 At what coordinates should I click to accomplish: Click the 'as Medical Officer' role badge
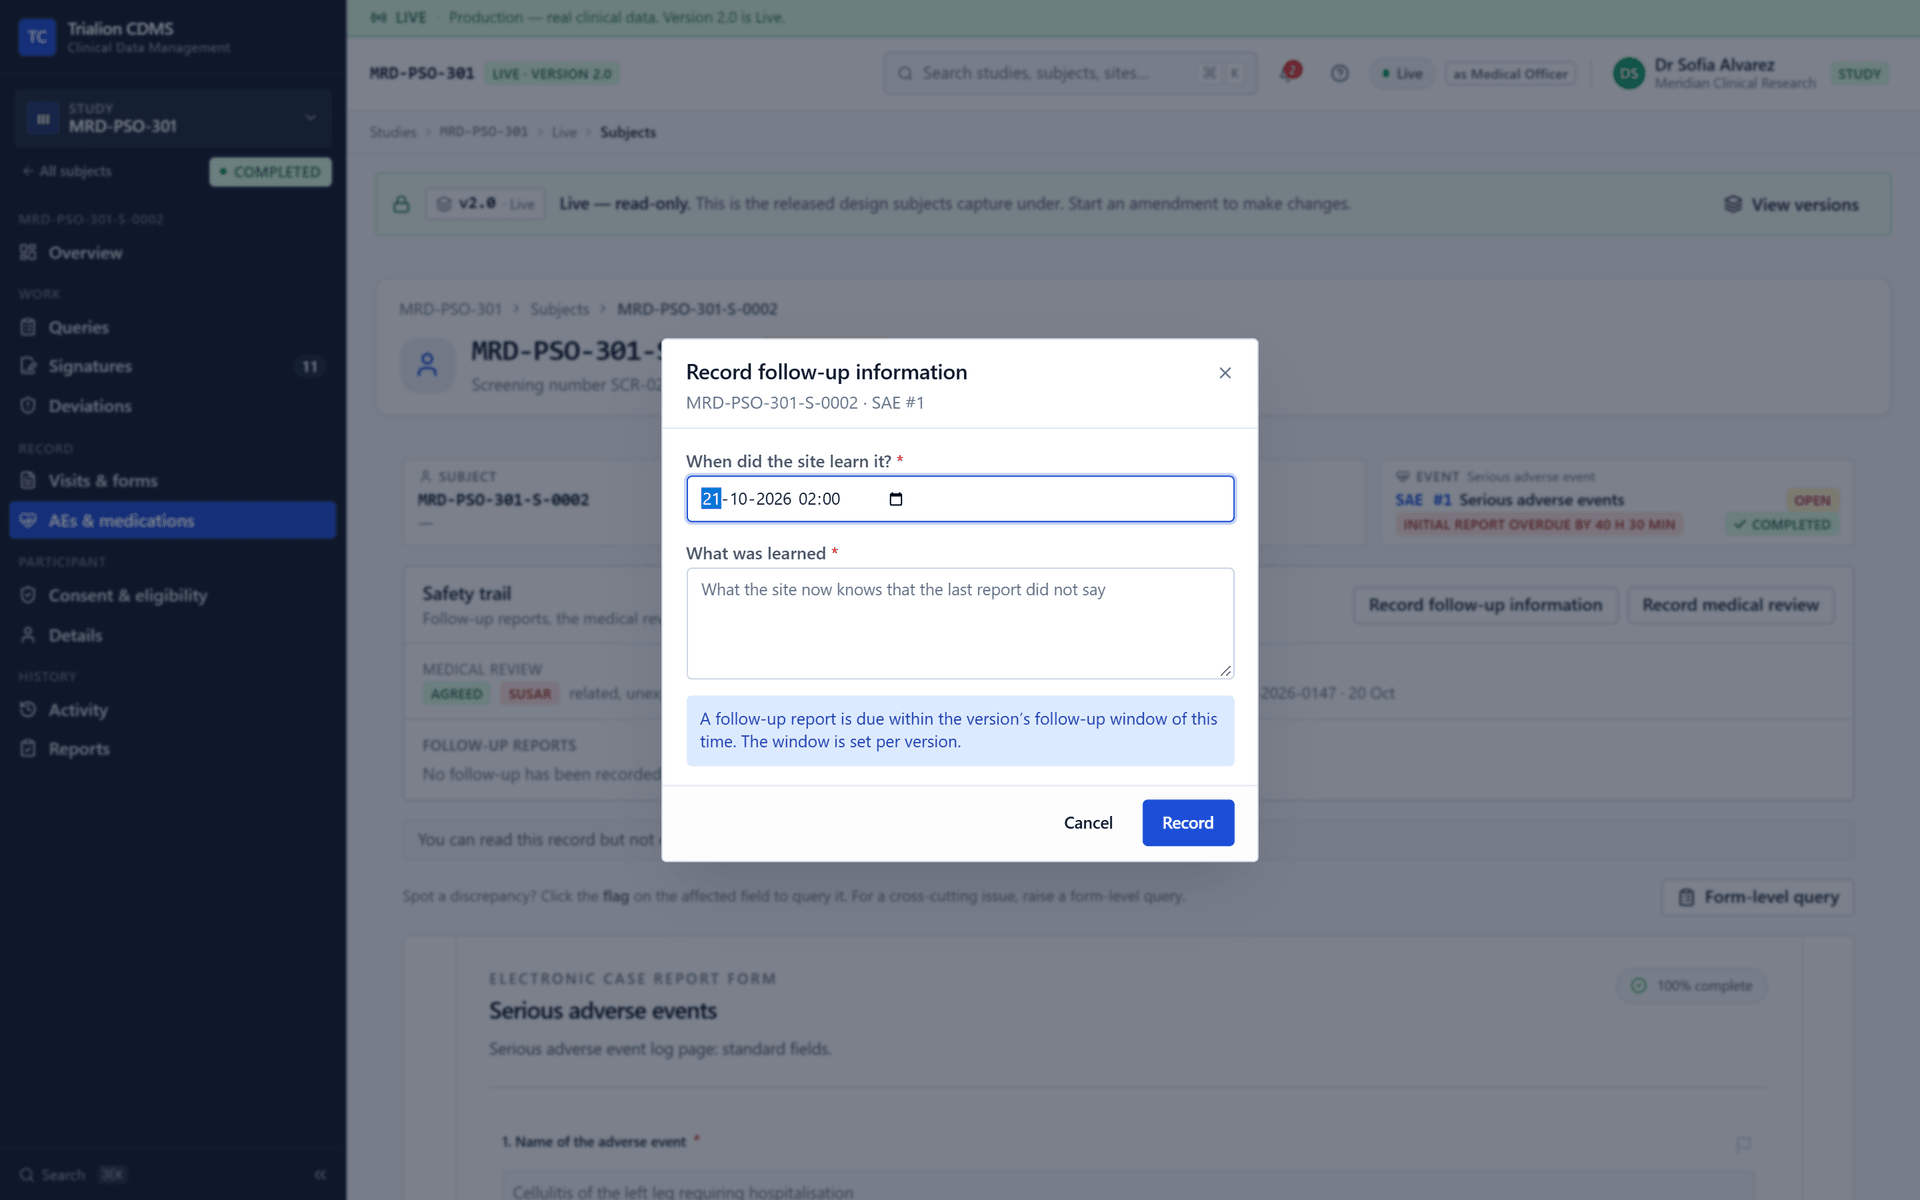coord(1510,73)
